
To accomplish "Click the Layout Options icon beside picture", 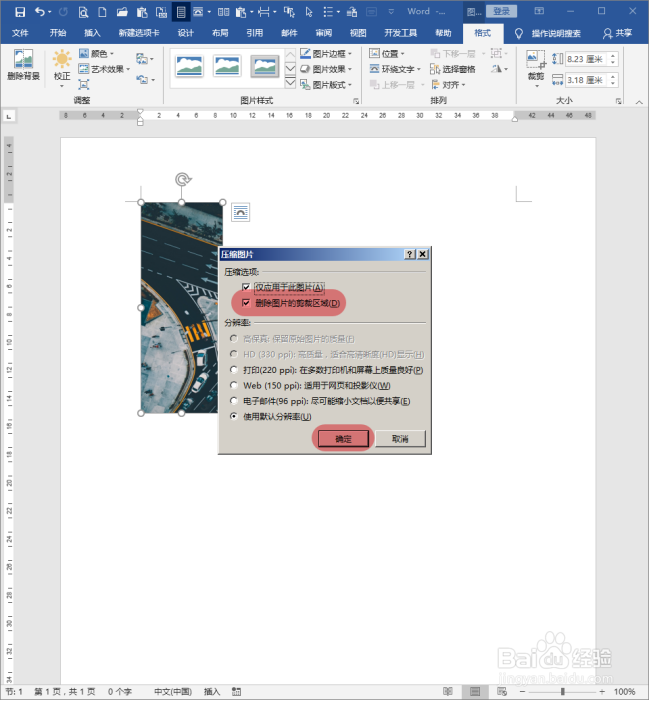I will pos(240,212).
